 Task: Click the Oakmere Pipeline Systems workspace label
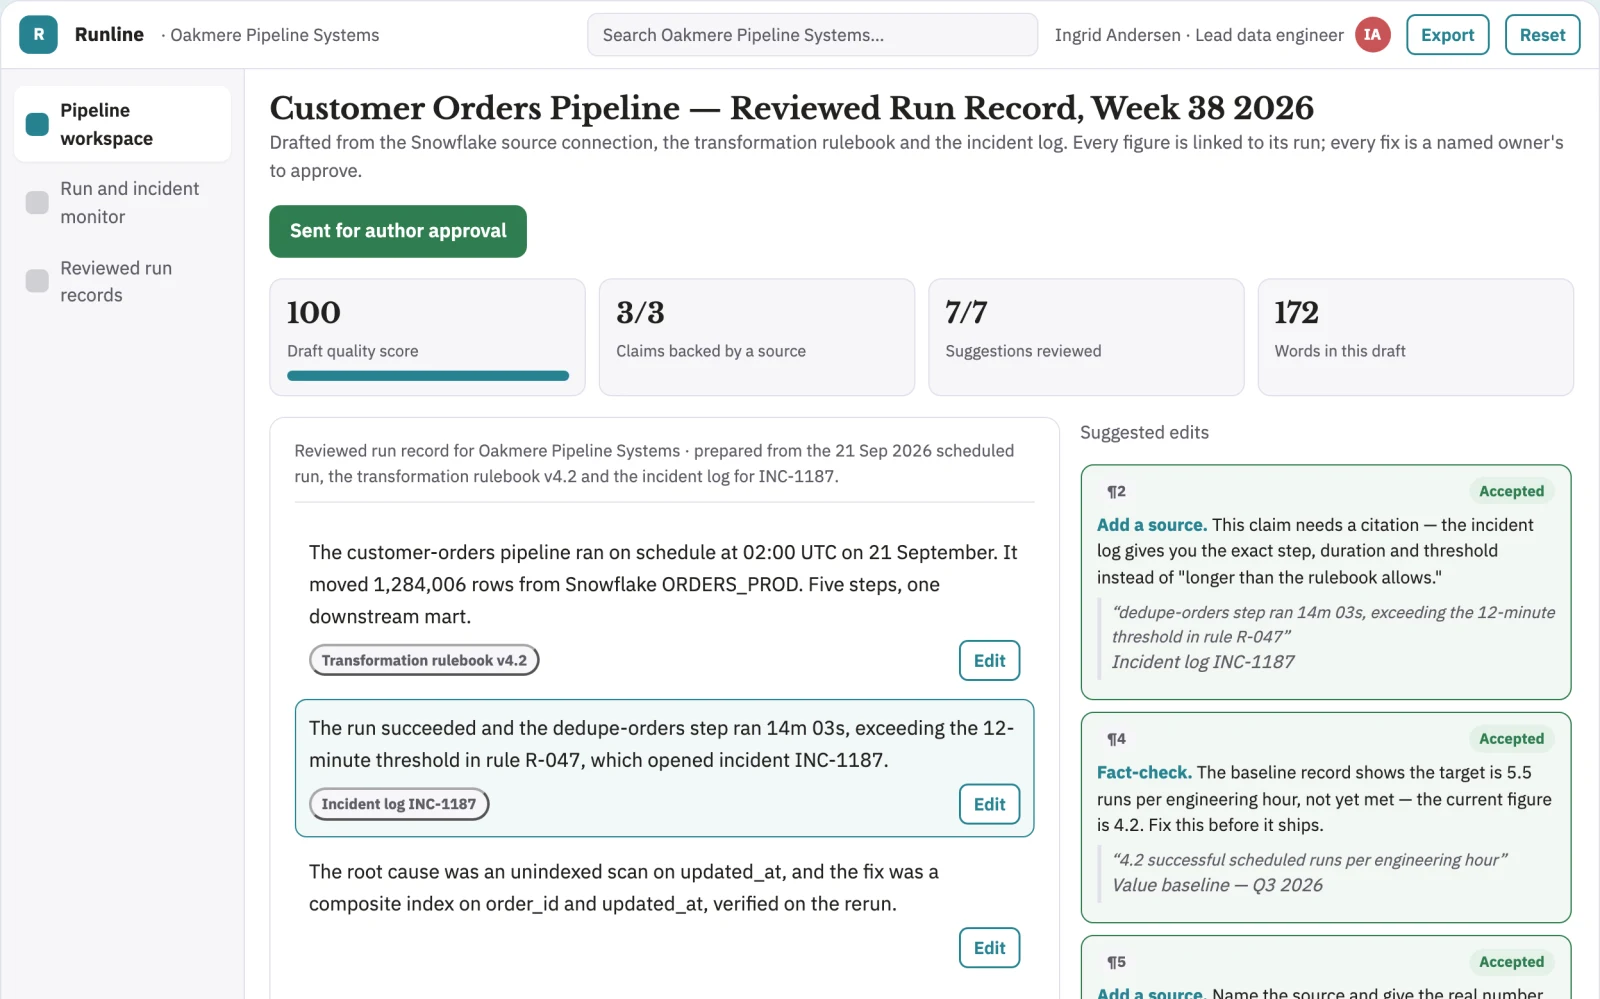tap(274, 35)
